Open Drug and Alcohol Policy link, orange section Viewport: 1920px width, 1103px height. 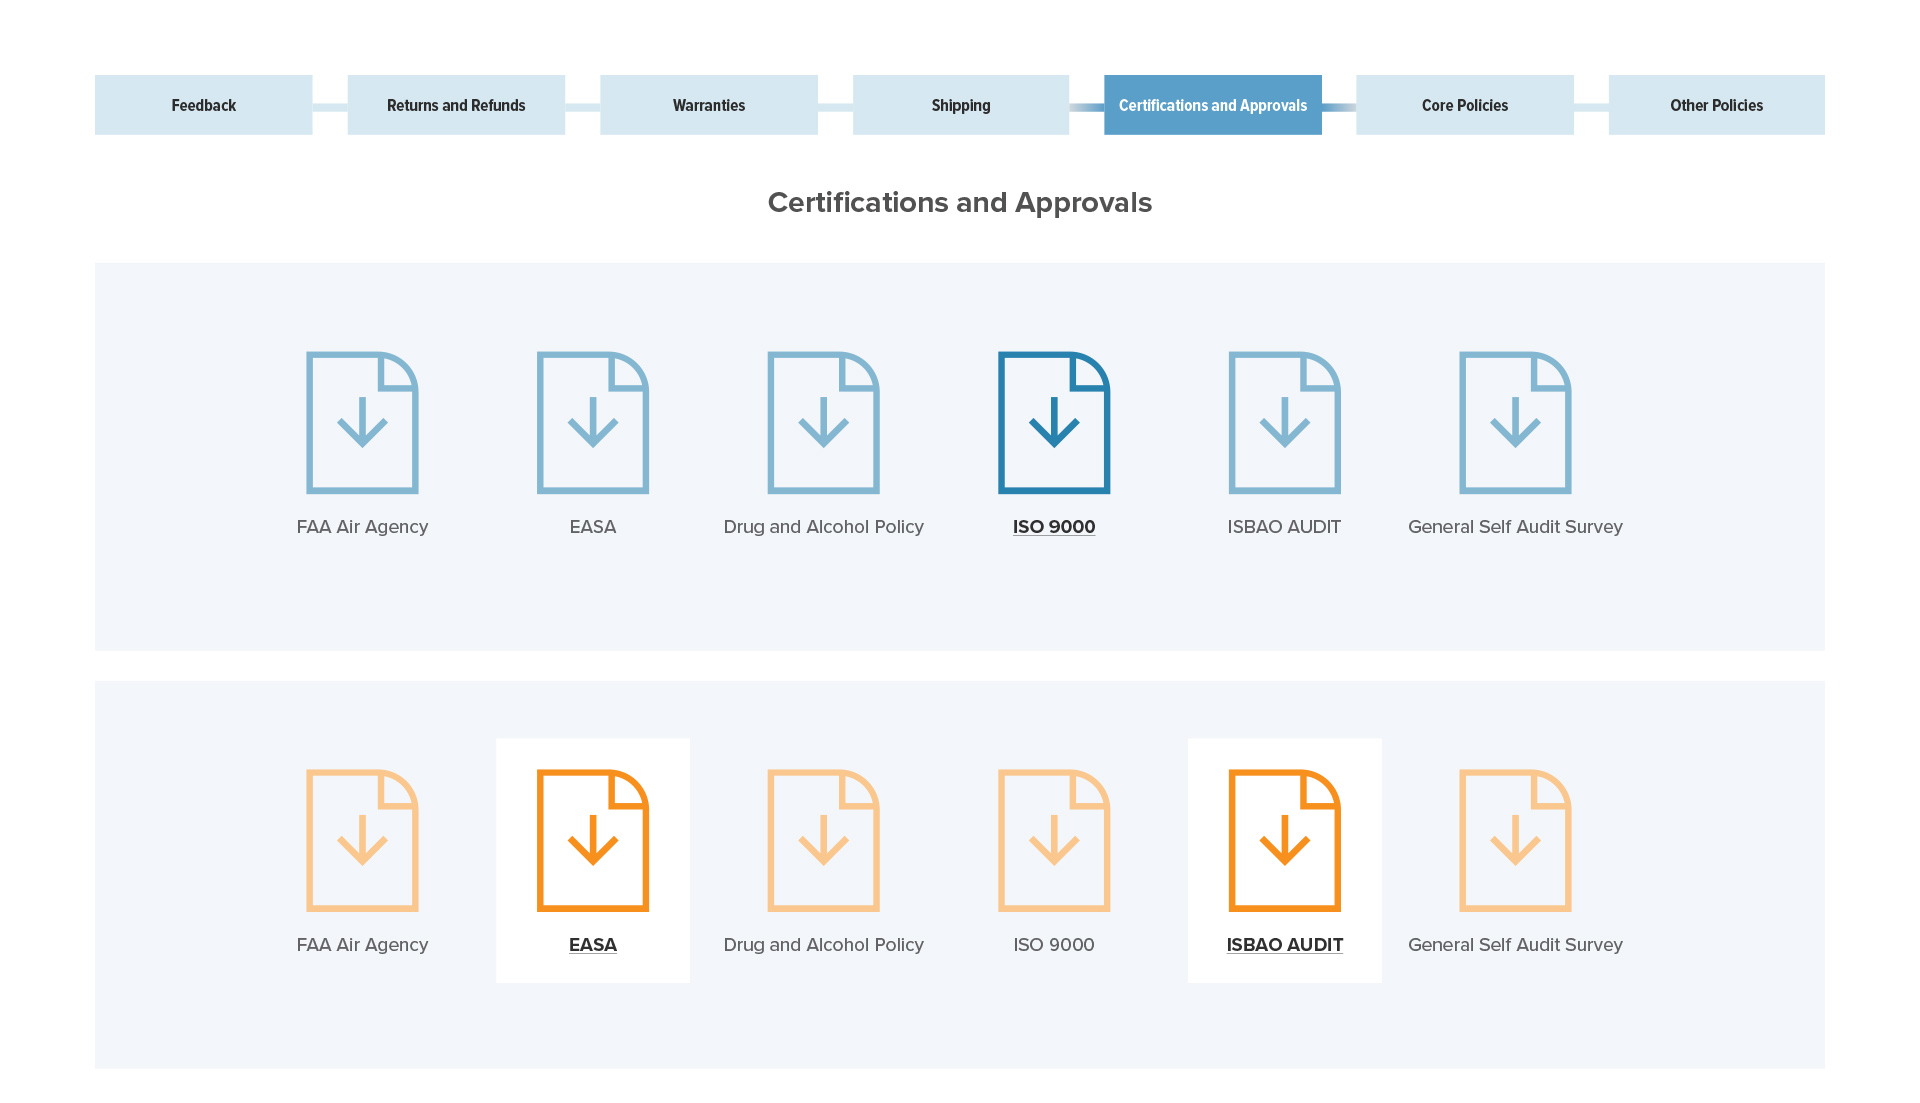[x=823, y=945]
